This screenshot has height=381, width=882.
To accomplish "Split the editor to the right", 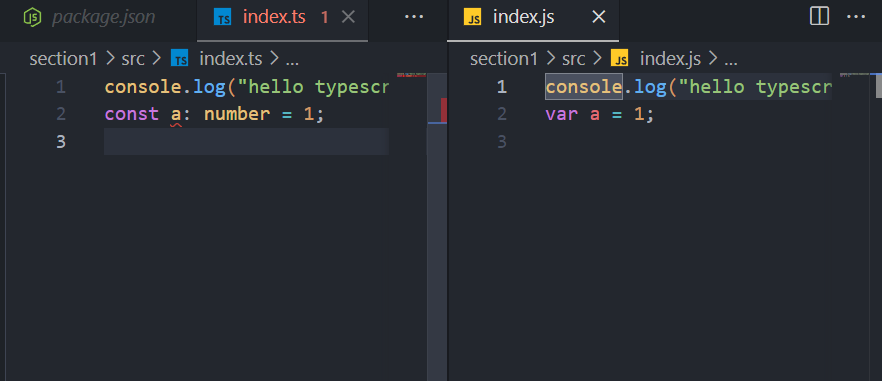I will (x=819, y=17).
